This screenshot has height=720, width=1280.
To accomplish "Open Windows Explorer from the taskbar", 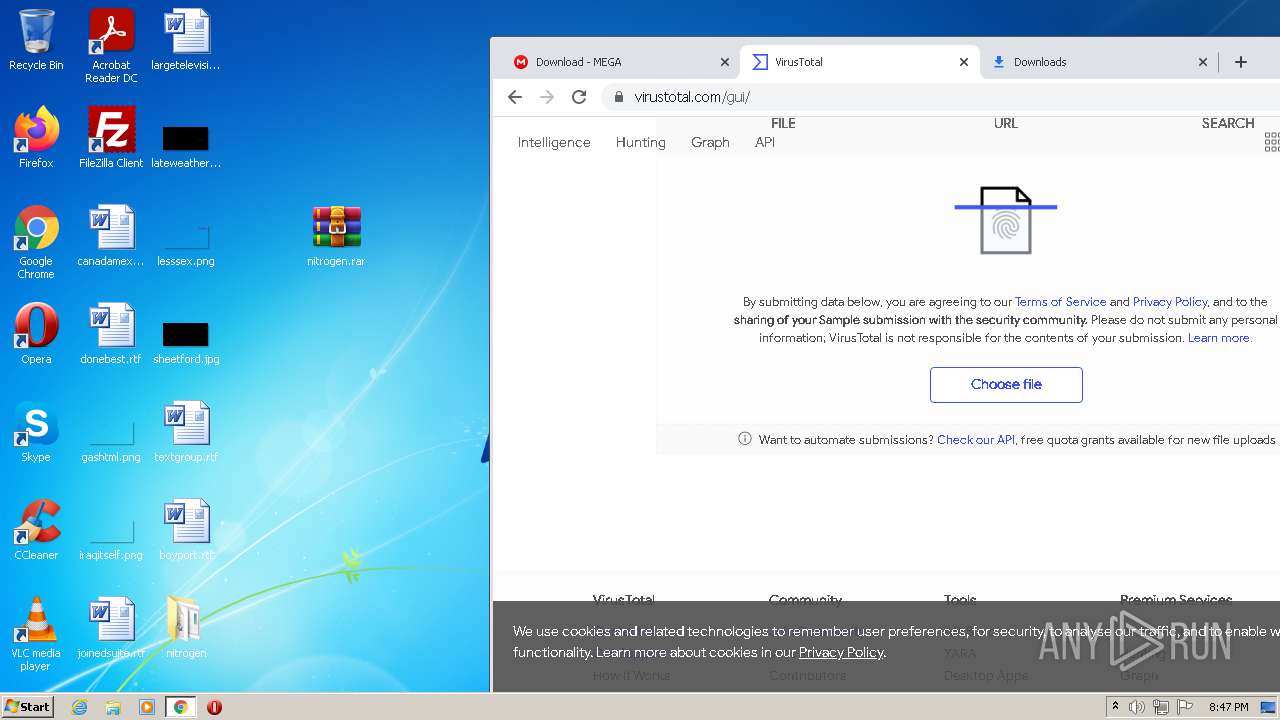I will 113,707.
